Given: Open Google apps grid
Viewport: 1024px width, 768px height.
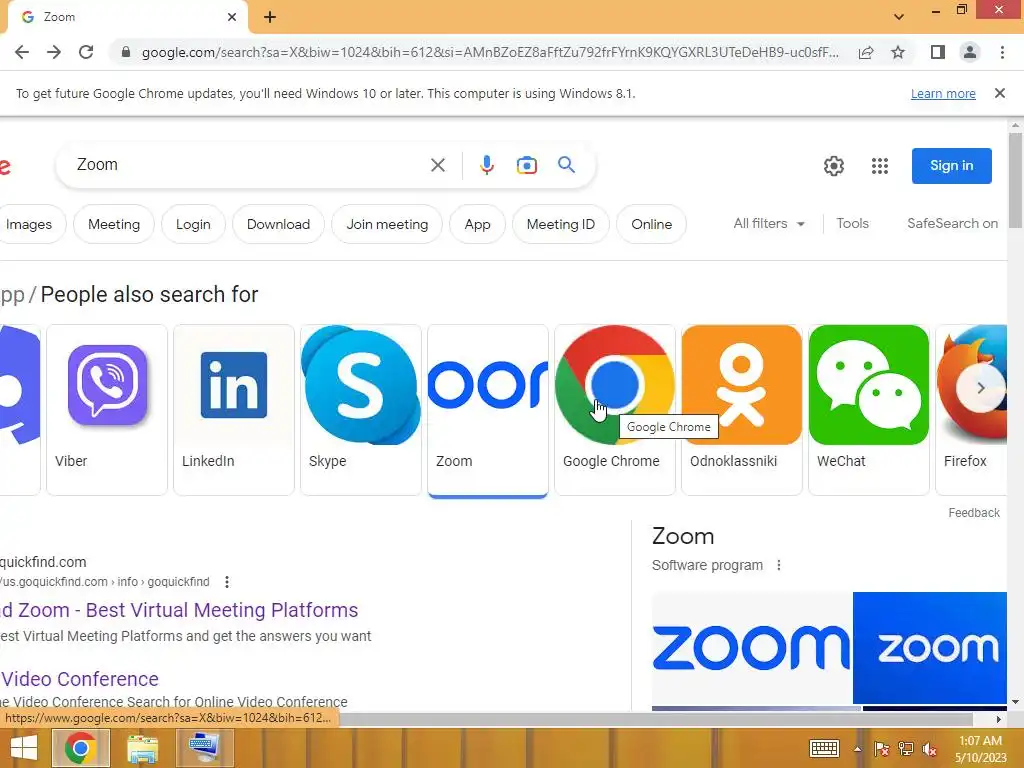Looking at the screenshot, I should [x=880, y=166].
